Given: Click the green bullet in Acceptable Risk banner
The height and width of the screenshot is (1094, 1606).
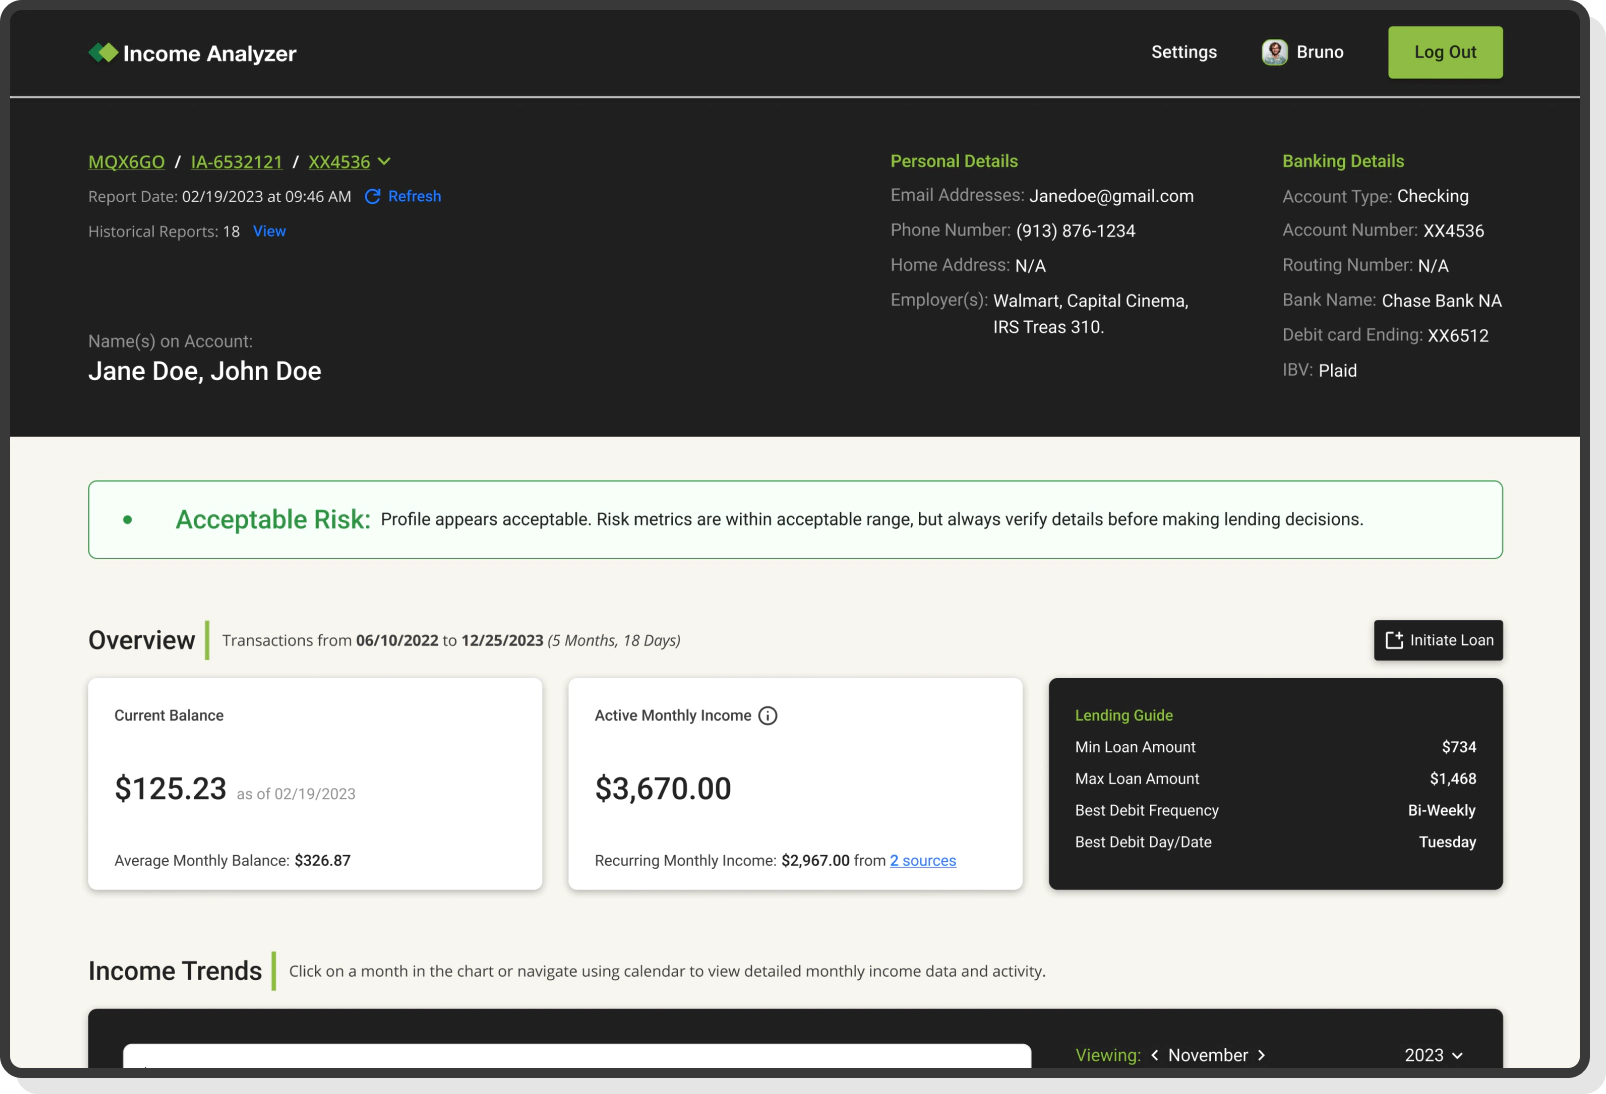Looking at the screenshot, I should click(126, 520).
